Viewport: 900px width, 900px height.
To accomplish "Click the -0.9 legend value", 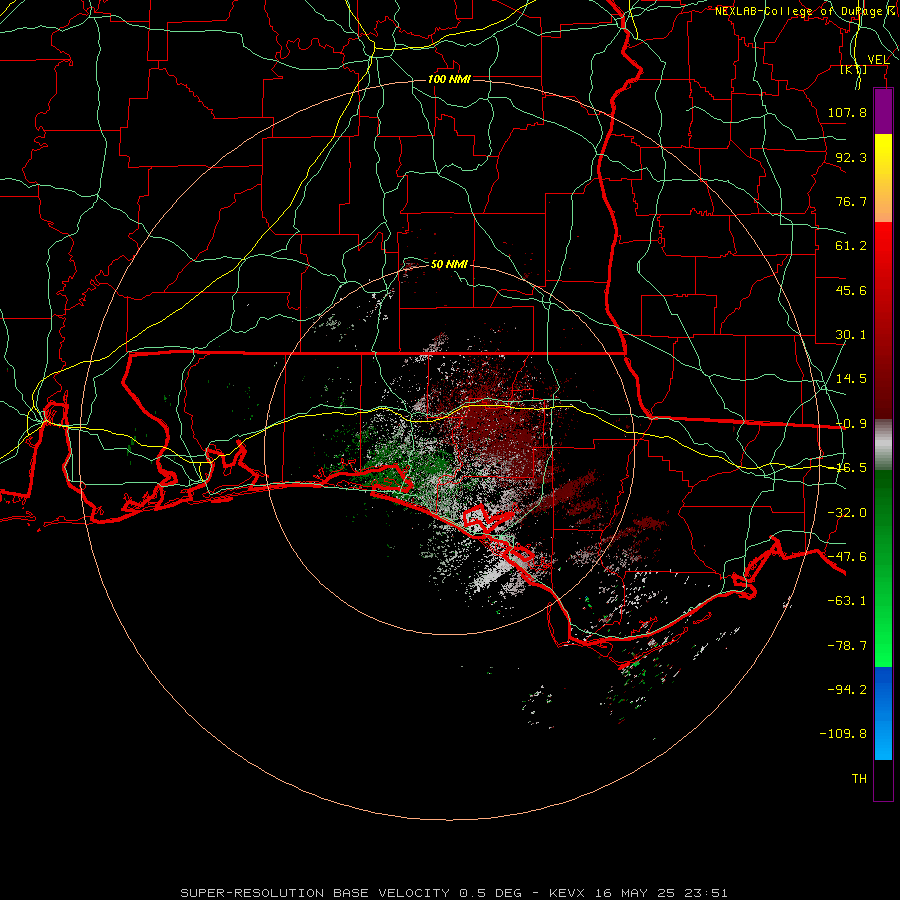I will tap(851, 424).
